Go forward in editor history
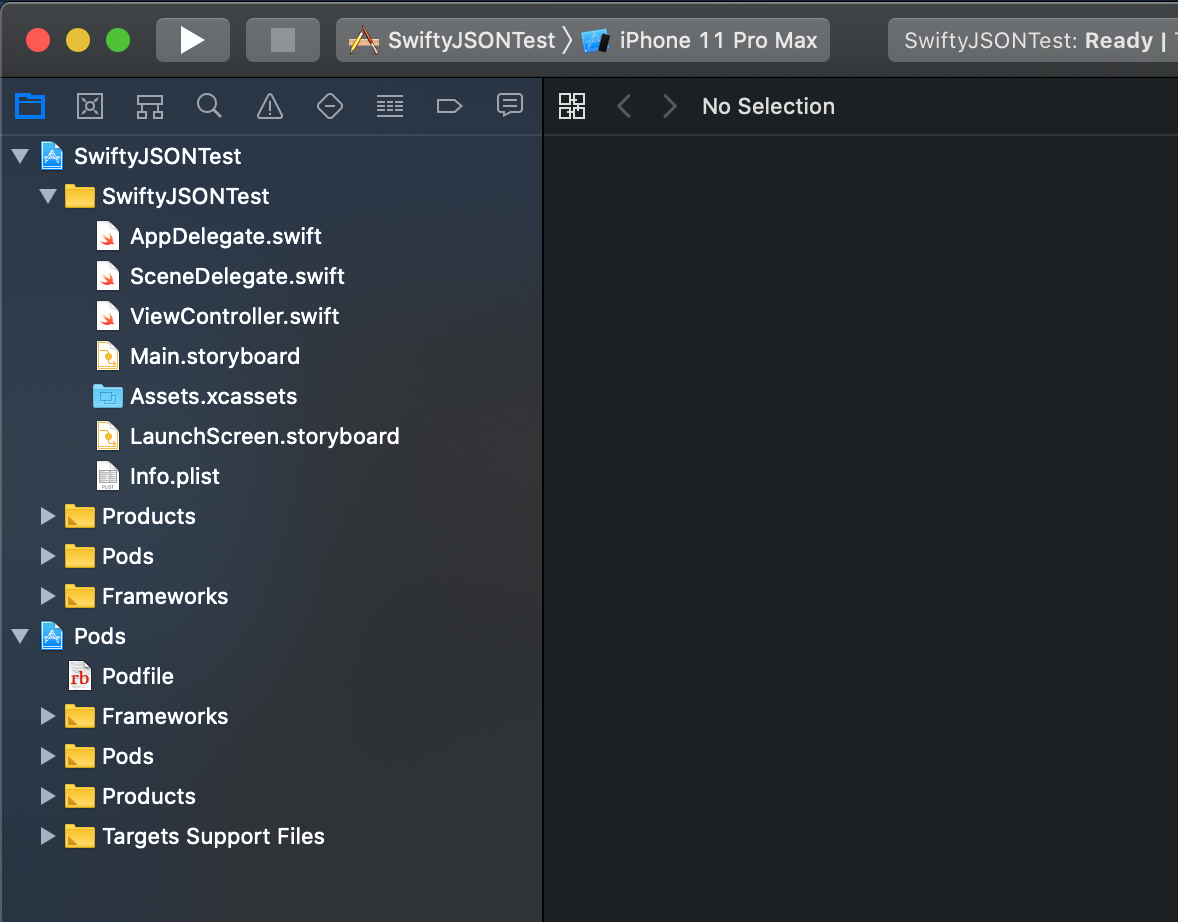The height and width of the screenshot is (922, 1178). [x=669, y=106]
